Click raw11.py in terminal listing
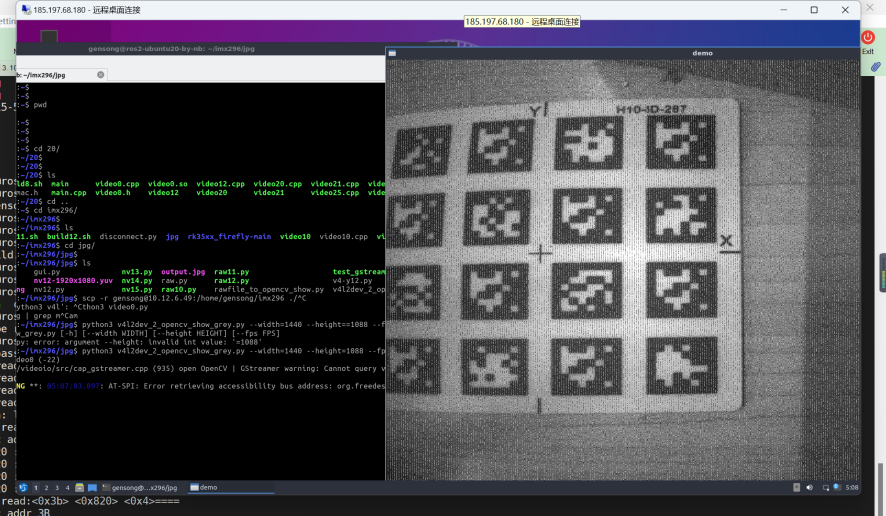Image resolution: width=886 pixels, height=516 pixels. pyautogui.click(x=231, y=272)
